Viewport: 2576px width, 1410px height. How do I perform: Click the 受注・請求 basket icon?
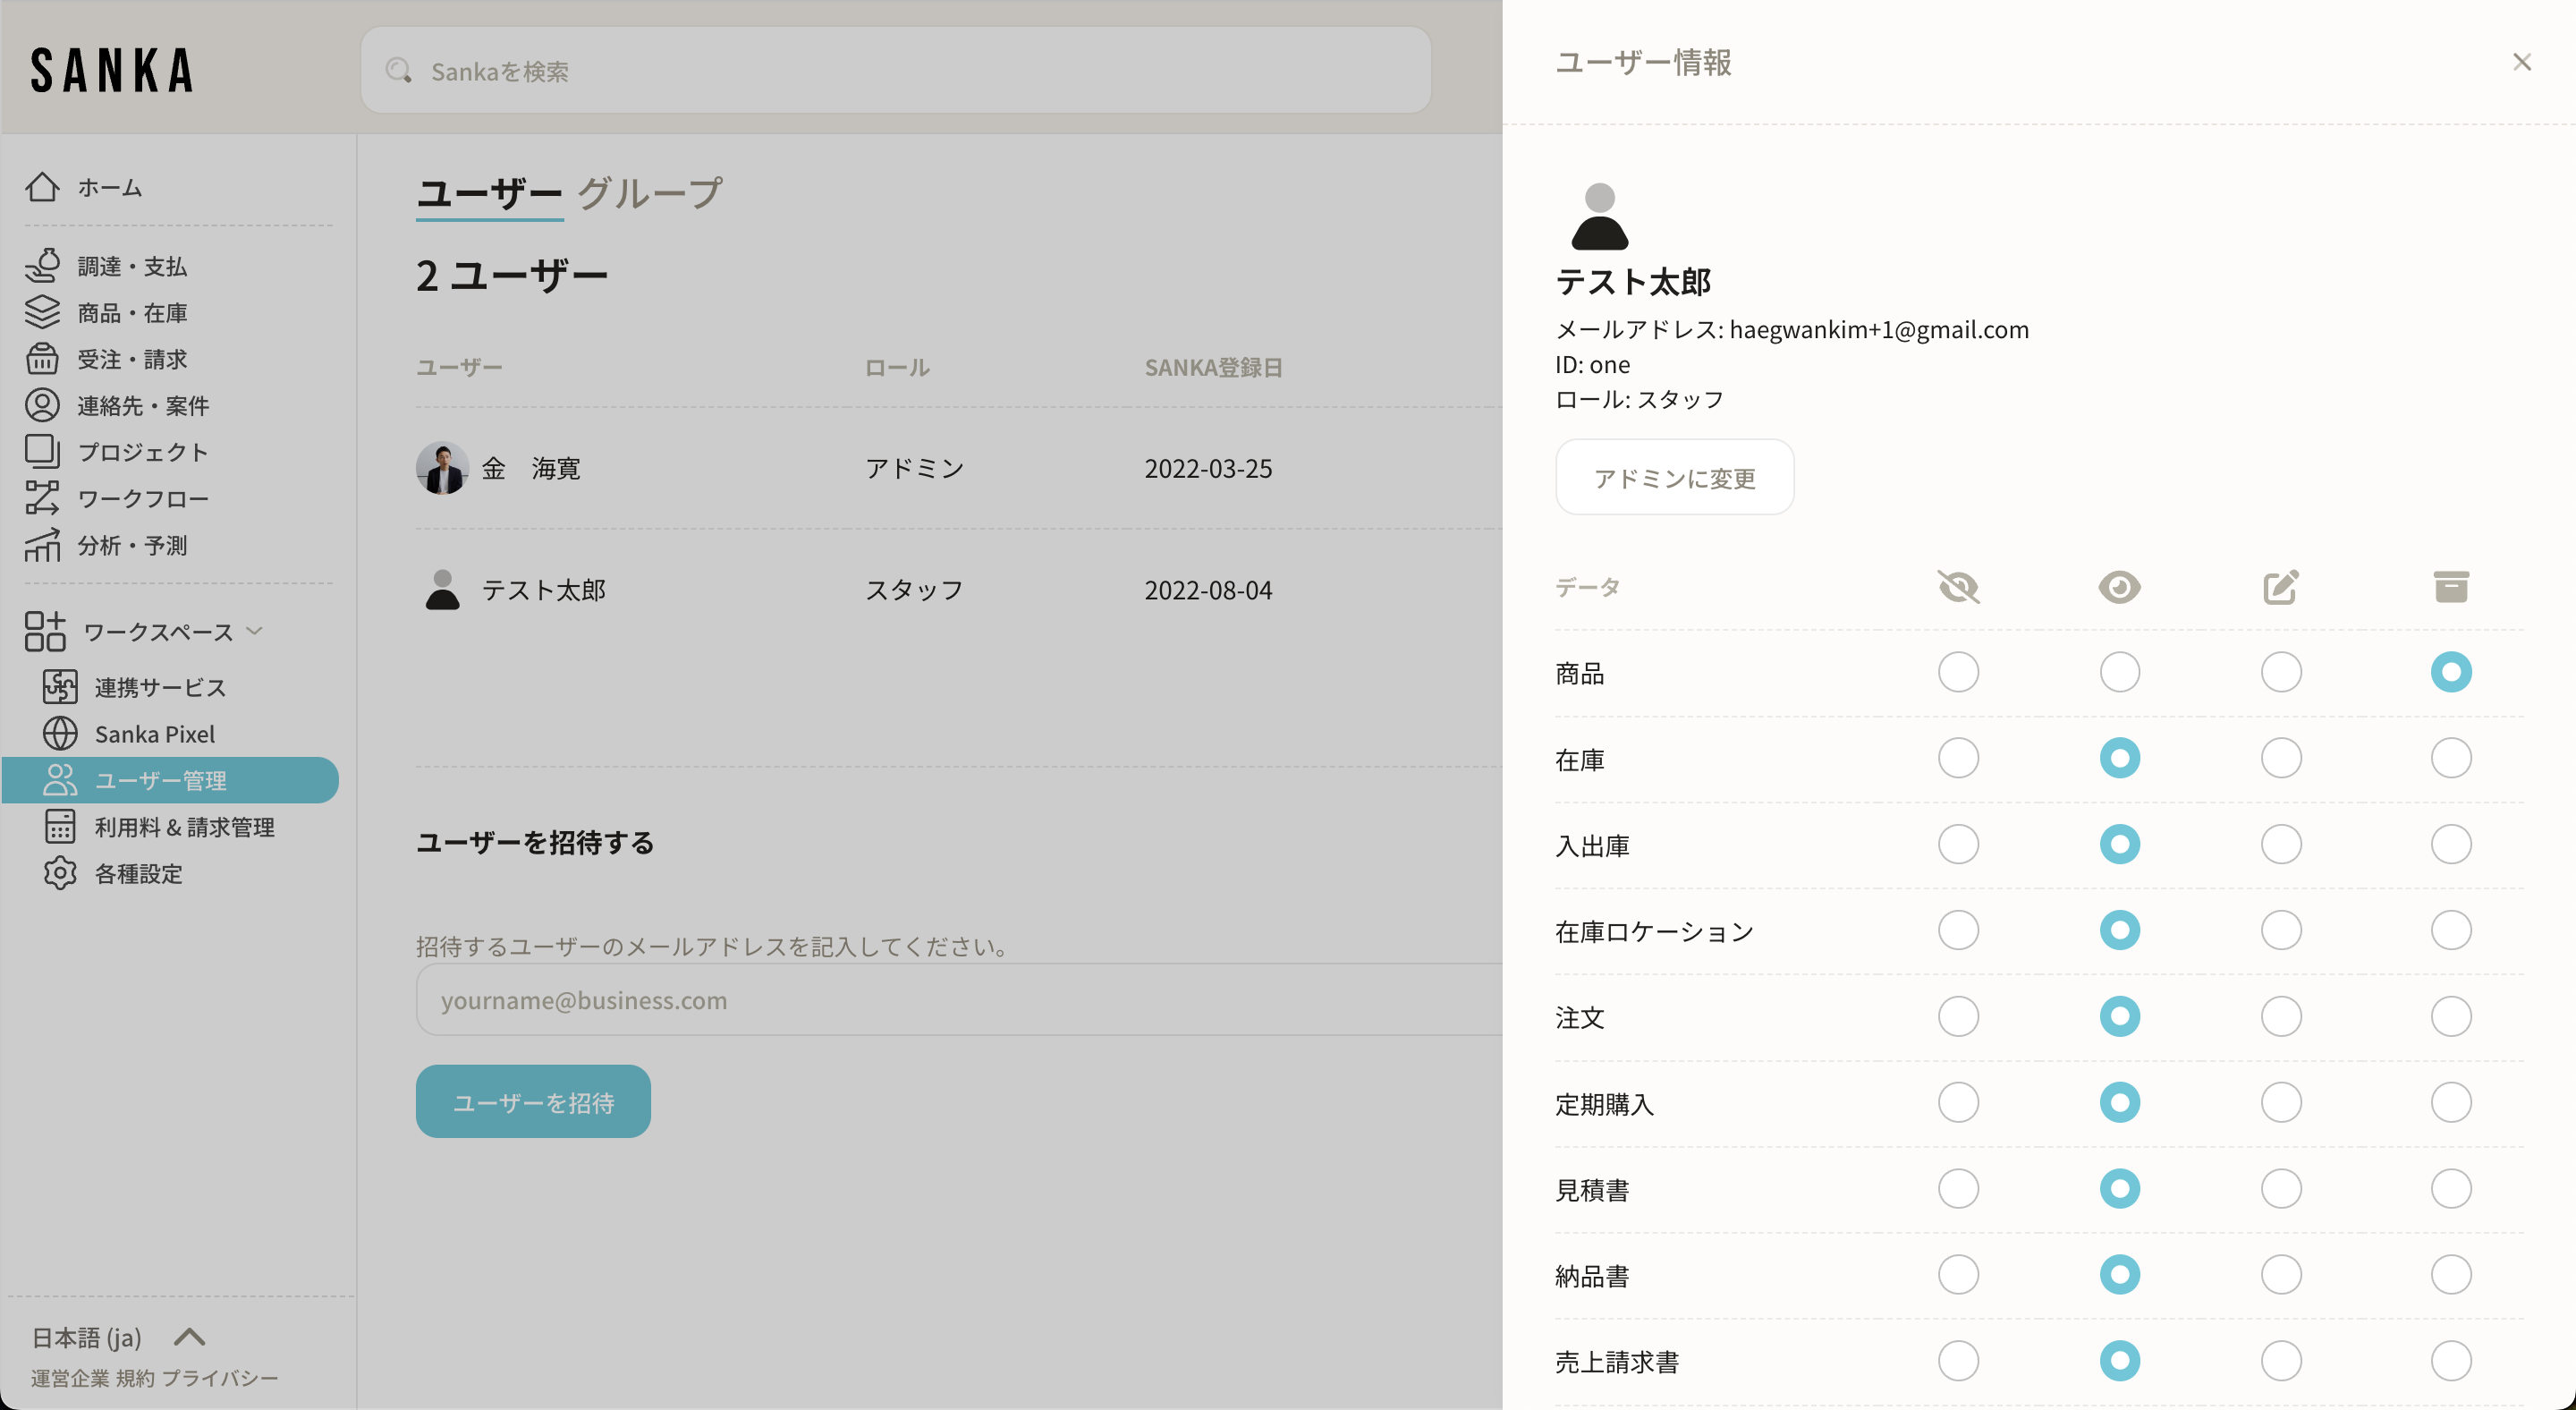click(x=42, y=359)
